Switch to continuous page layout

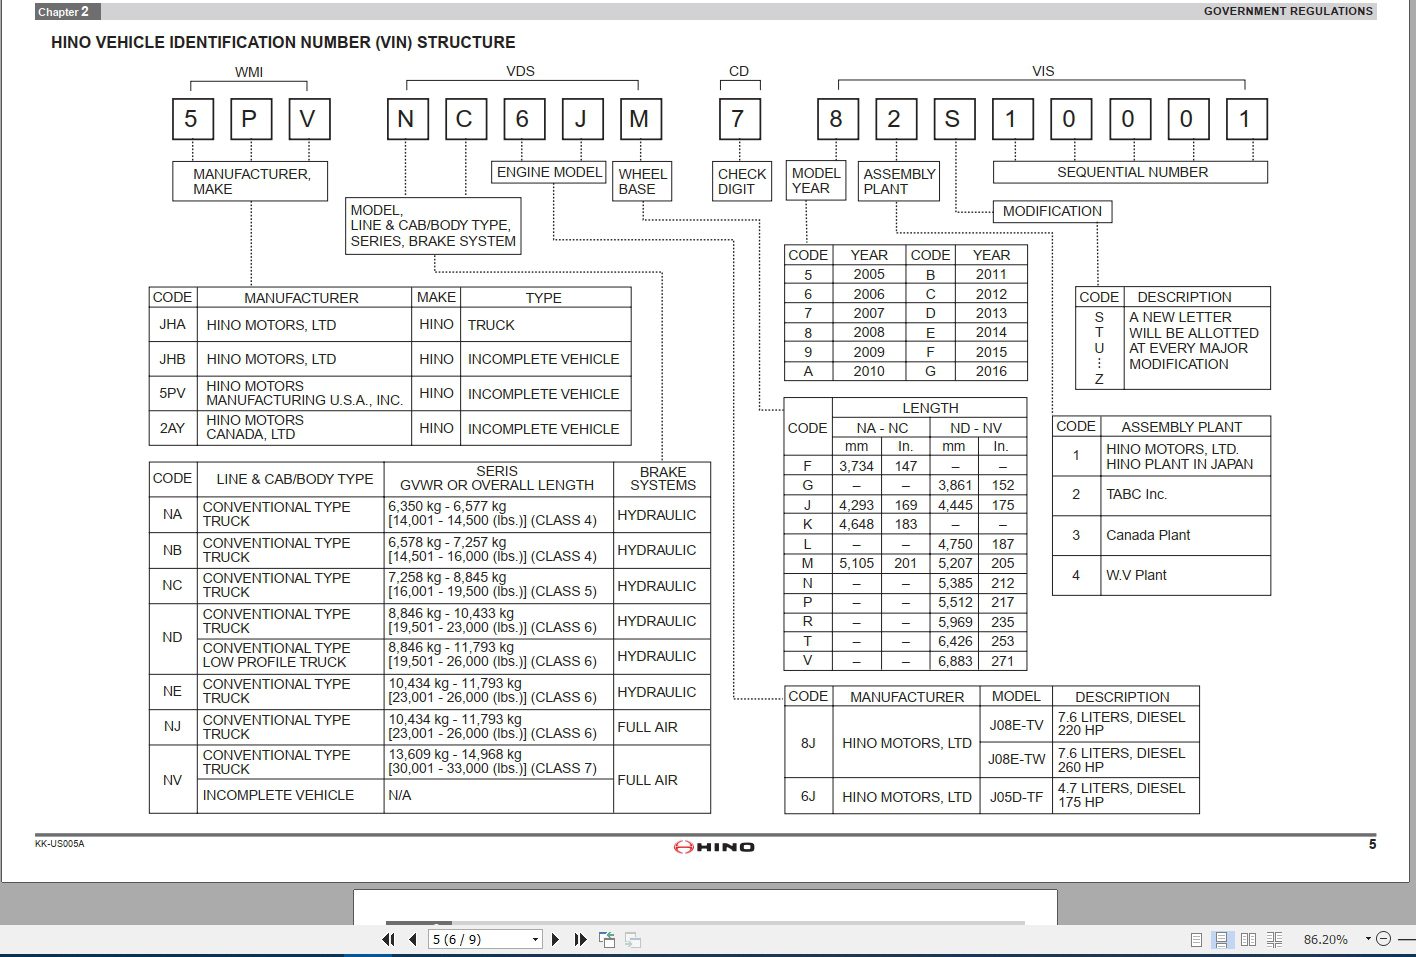point(1222,939)
